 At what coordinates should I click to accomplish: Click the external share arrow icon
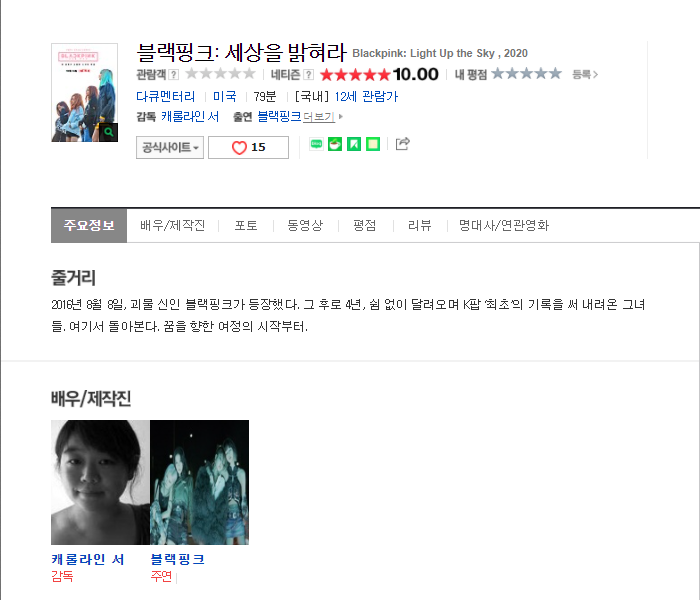[402, 143]
